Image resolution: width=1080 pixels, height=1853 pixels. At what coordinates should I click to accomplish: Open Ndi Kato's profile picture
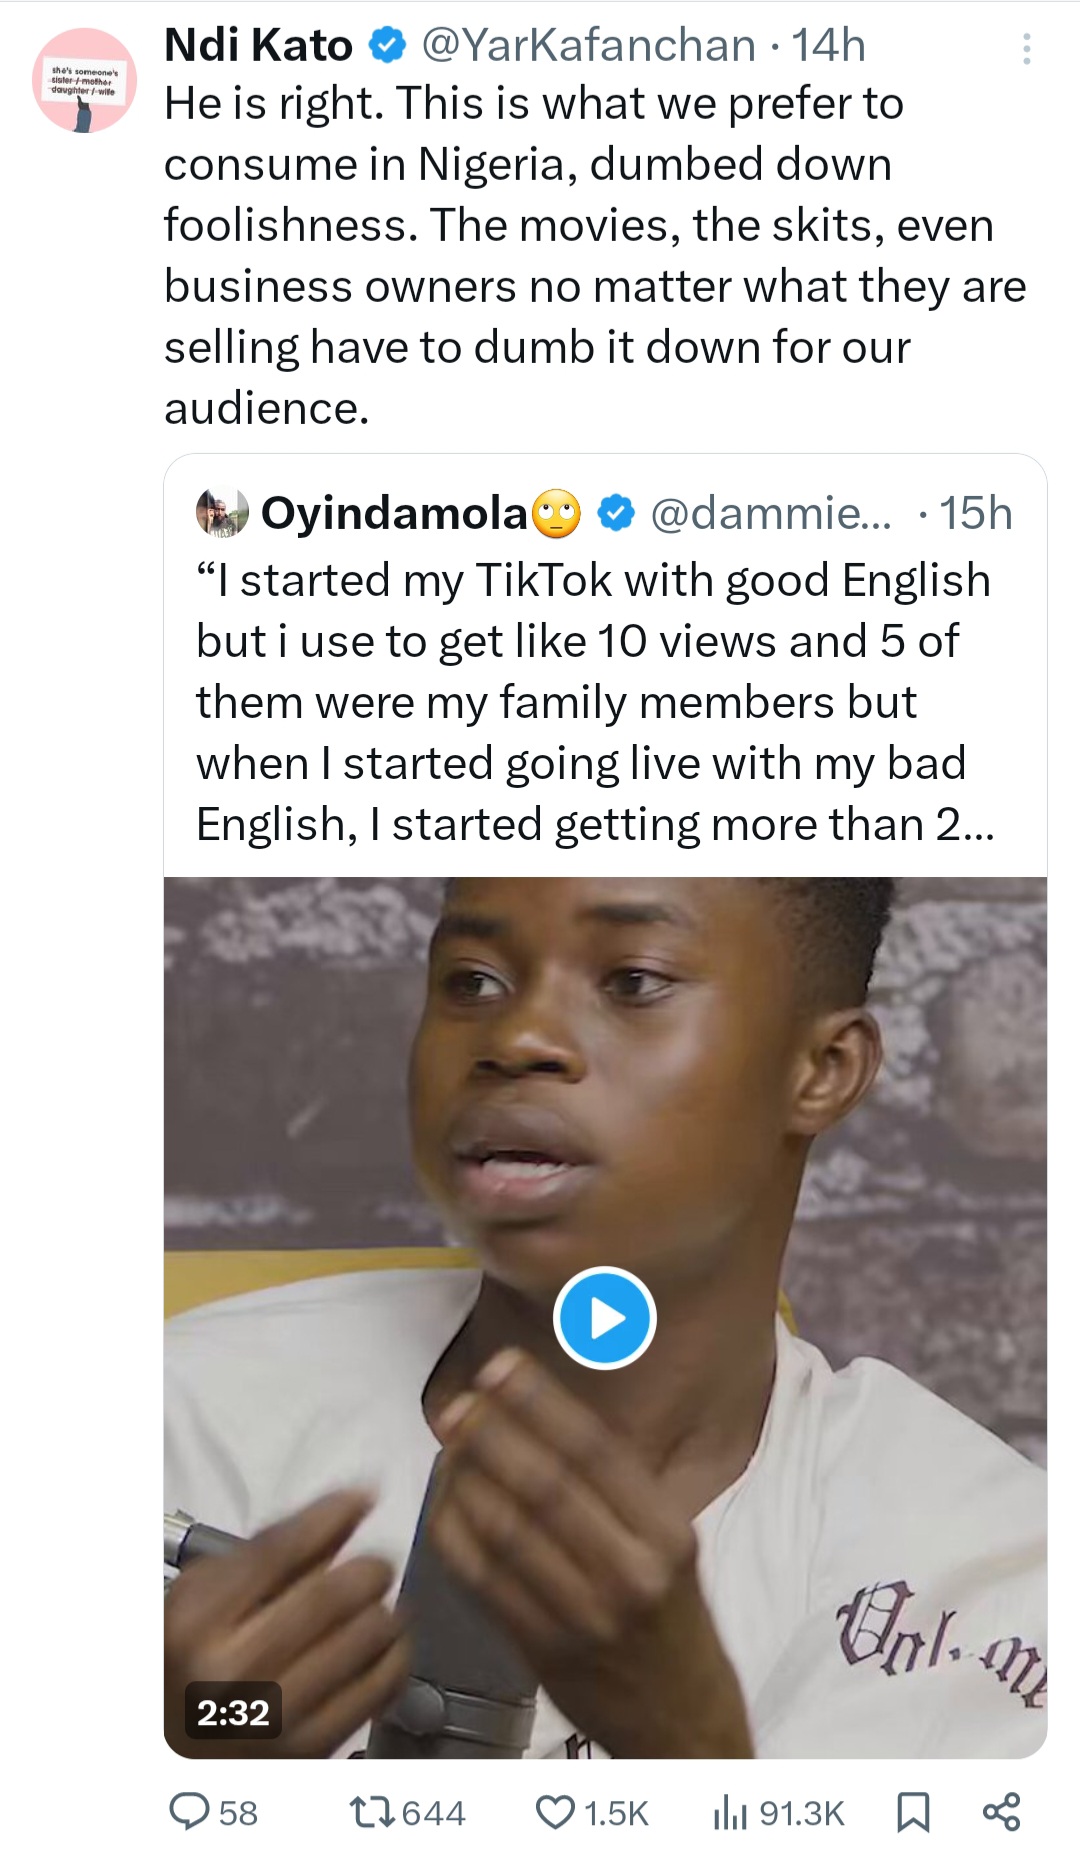[85, 80]
